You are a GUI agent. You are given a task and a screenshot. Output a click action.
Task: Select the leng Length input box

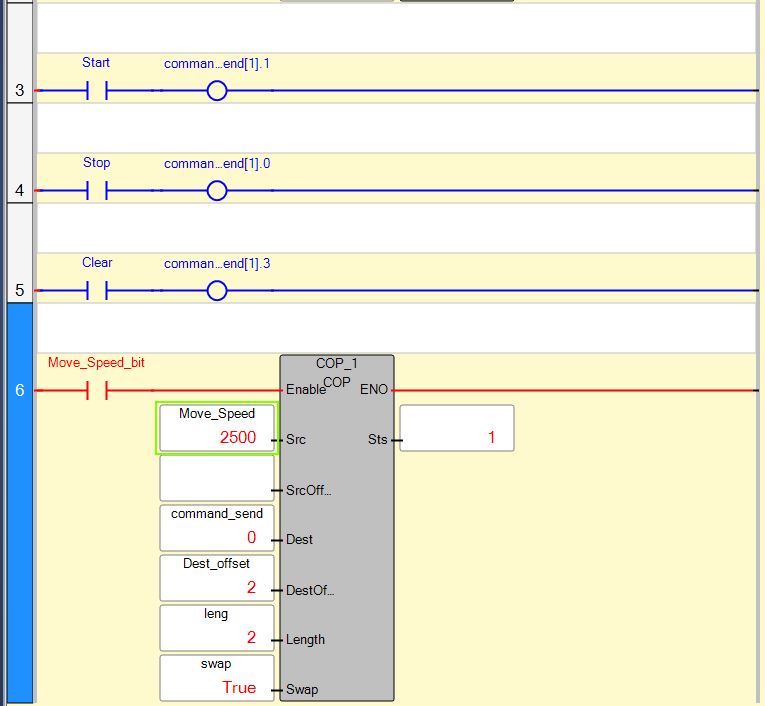[217, 628]
